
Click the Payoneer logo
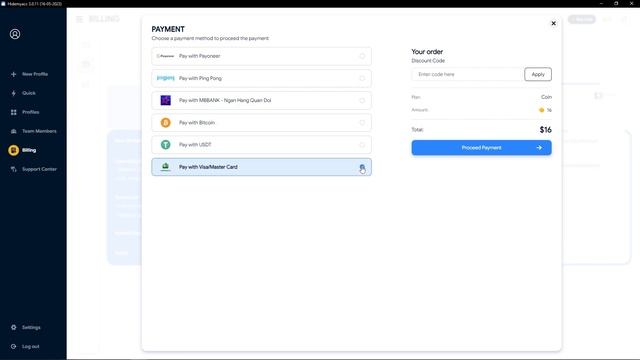165,56
